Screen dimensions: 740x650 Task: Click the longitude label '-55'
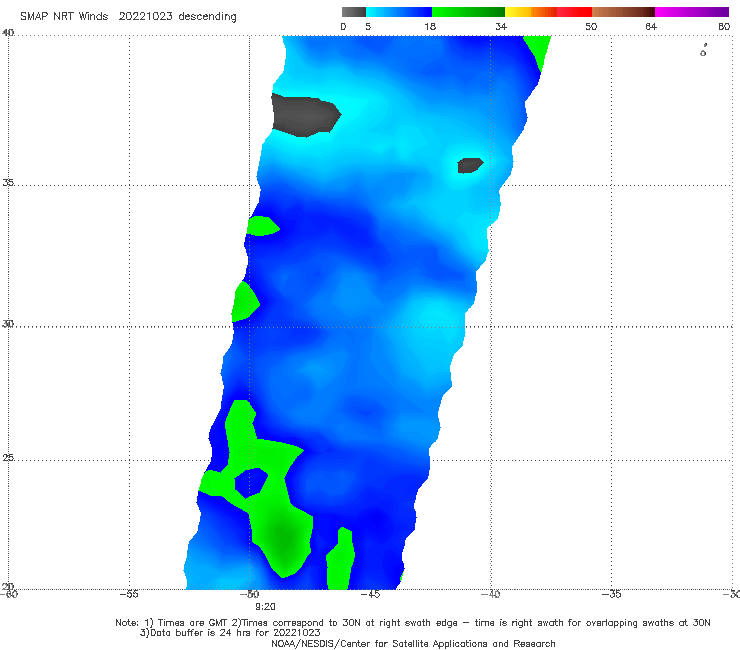(x=129, y=594)
